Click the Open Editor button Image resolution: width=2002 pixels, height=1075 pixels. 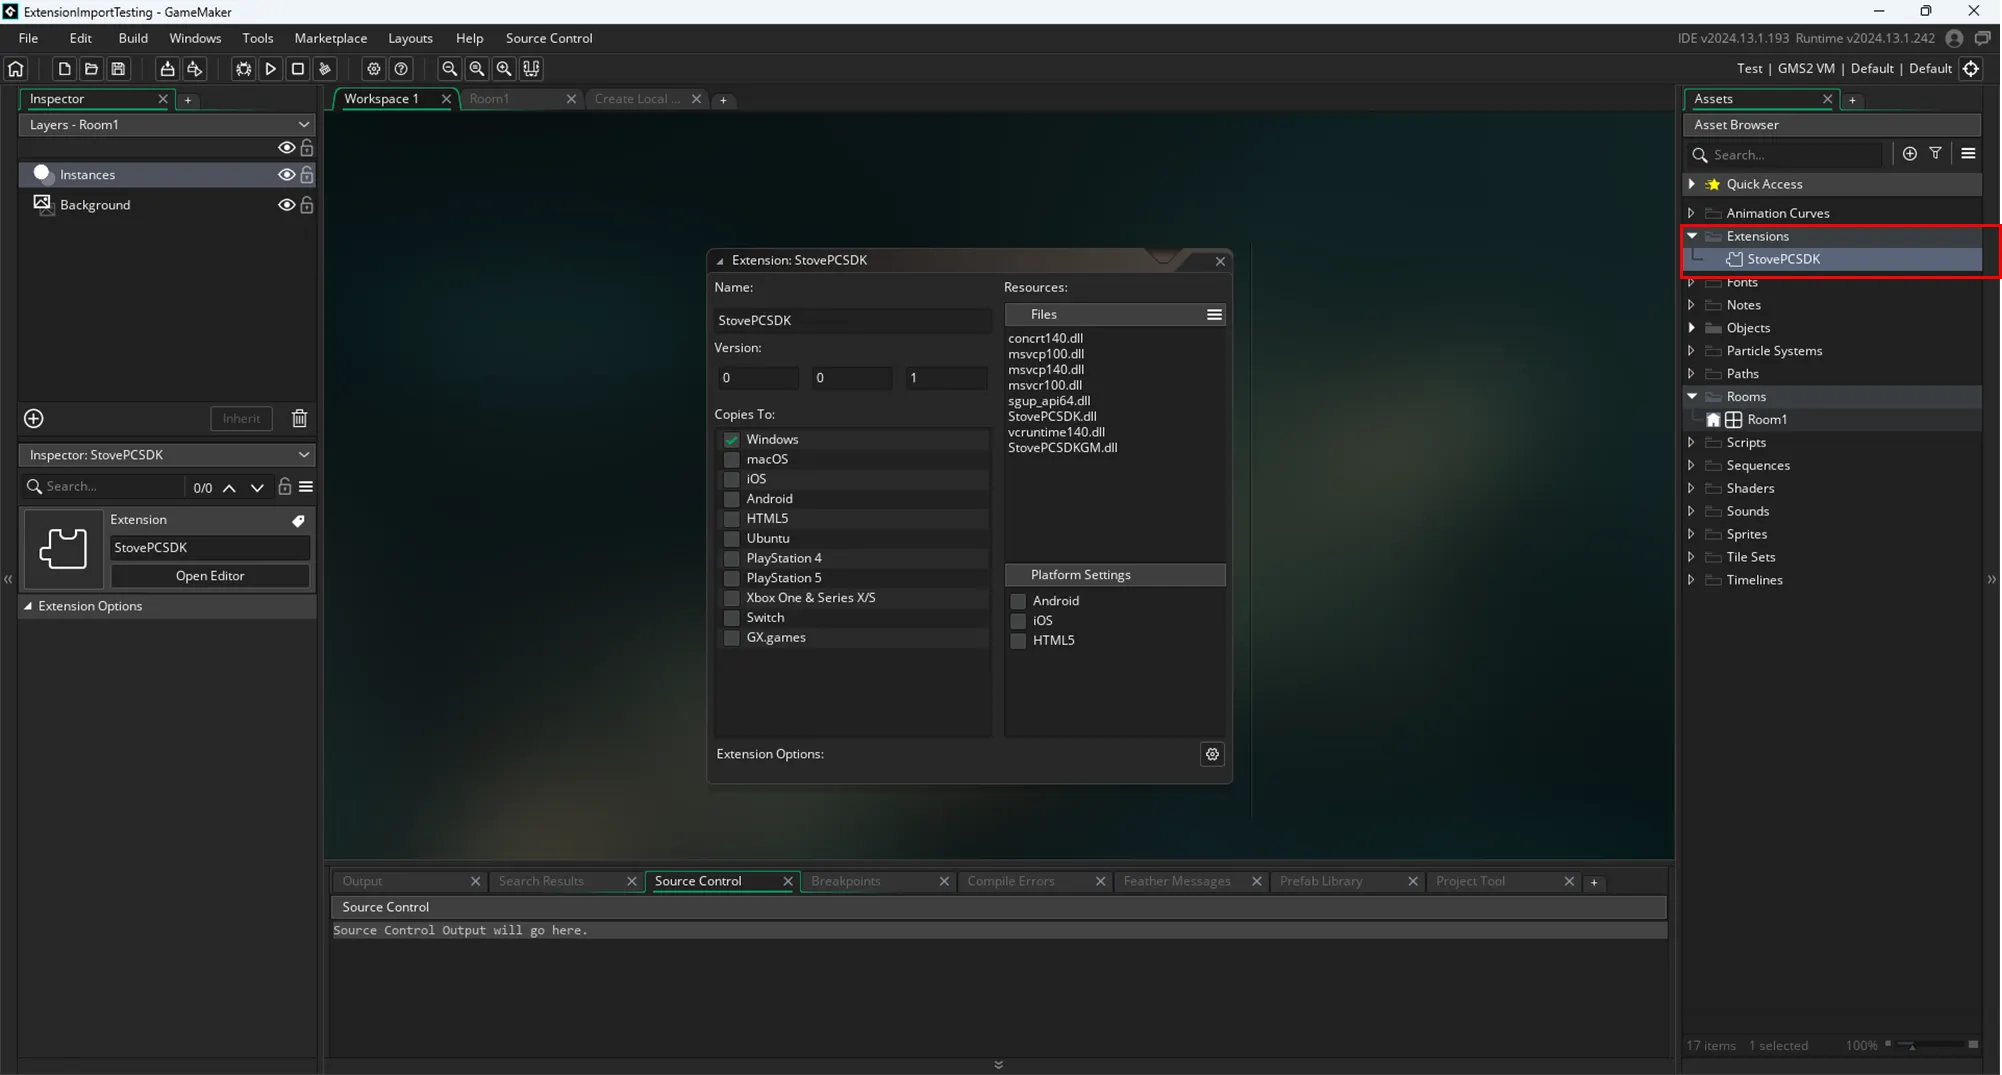click(x=210, y=576)
